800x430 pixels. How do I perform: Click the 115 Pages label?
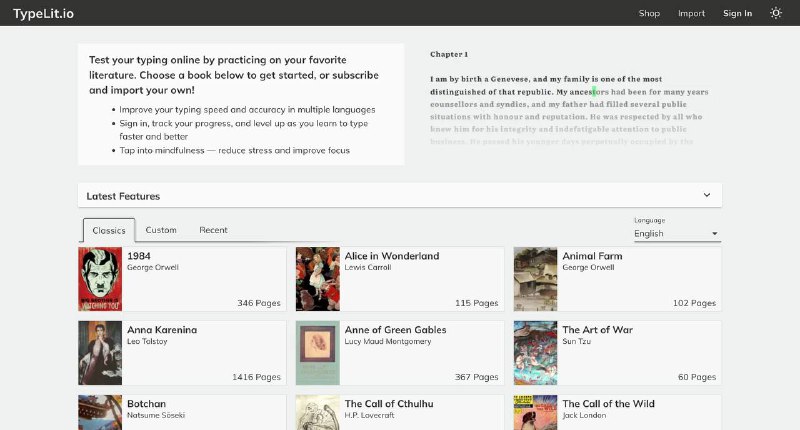(x=477, y=303)
